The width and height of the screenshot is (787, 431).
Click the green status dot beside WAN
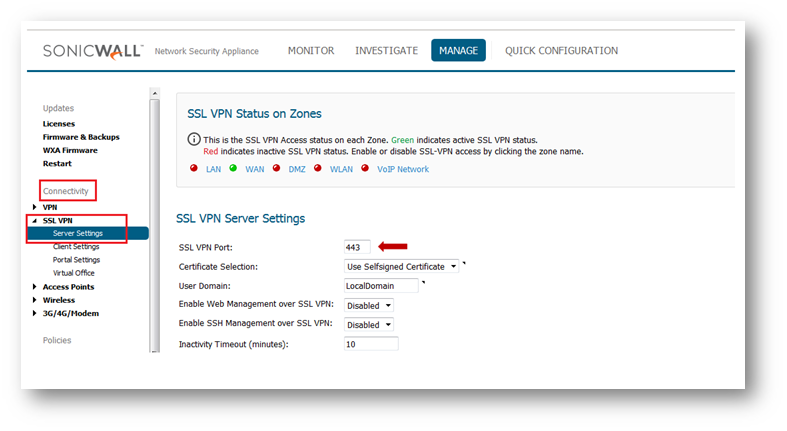(x=233, y=168)
